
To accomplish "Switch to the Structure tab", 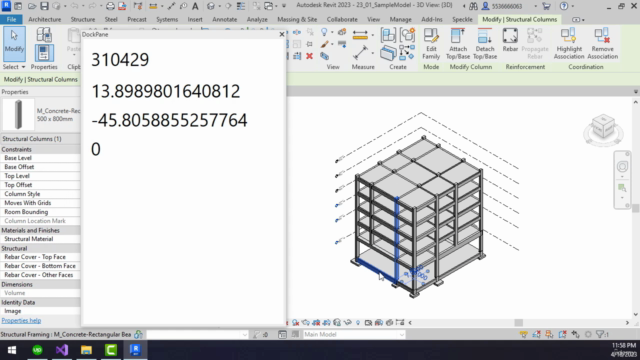I will 82,19.
